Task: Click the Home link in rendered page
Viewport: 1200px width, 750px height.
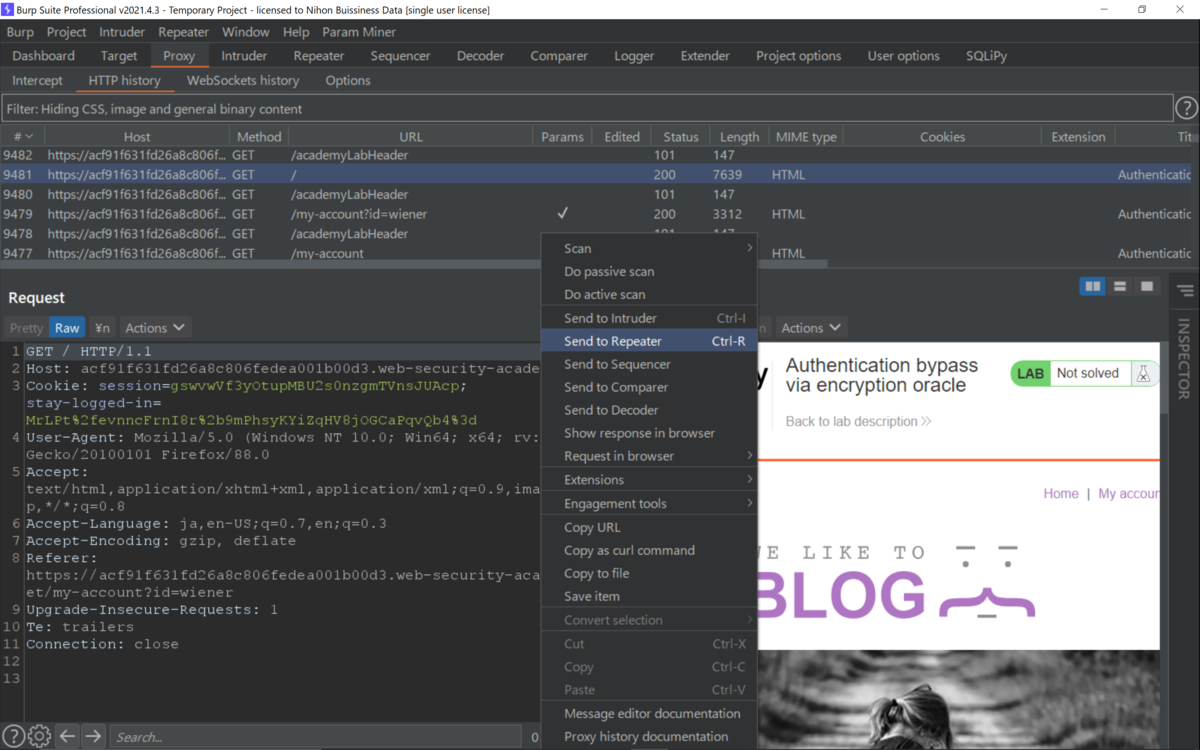Action: click(1061, 493)
